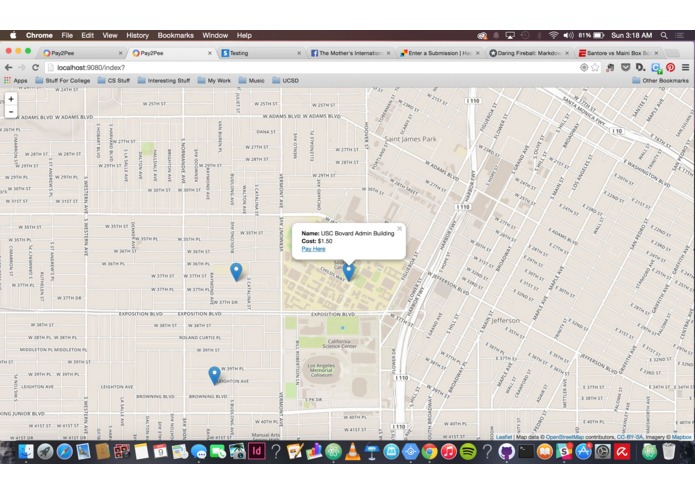Open Terminal from the Dock

click(x=526, y=452)
